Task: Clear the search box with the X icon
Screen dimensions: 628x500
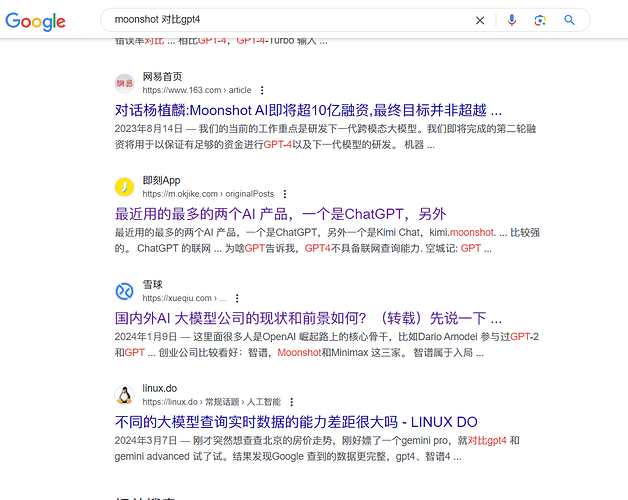Action: point(480,20)
